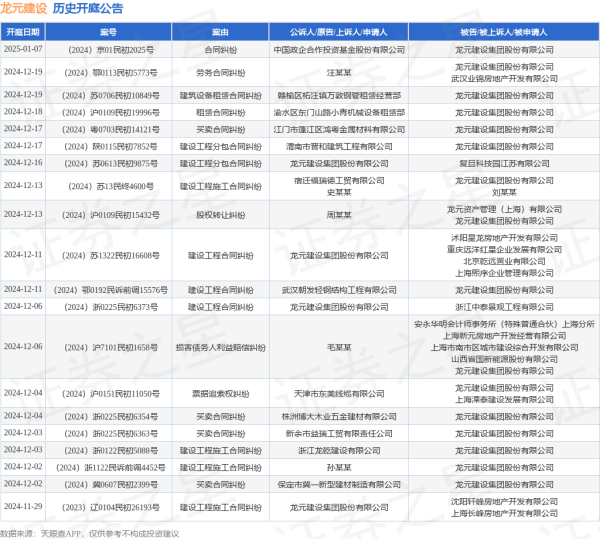Click the 龙元建设 title text
This screenshot has height=539, width=600.
pyautogui.click(x=23, y=8)
